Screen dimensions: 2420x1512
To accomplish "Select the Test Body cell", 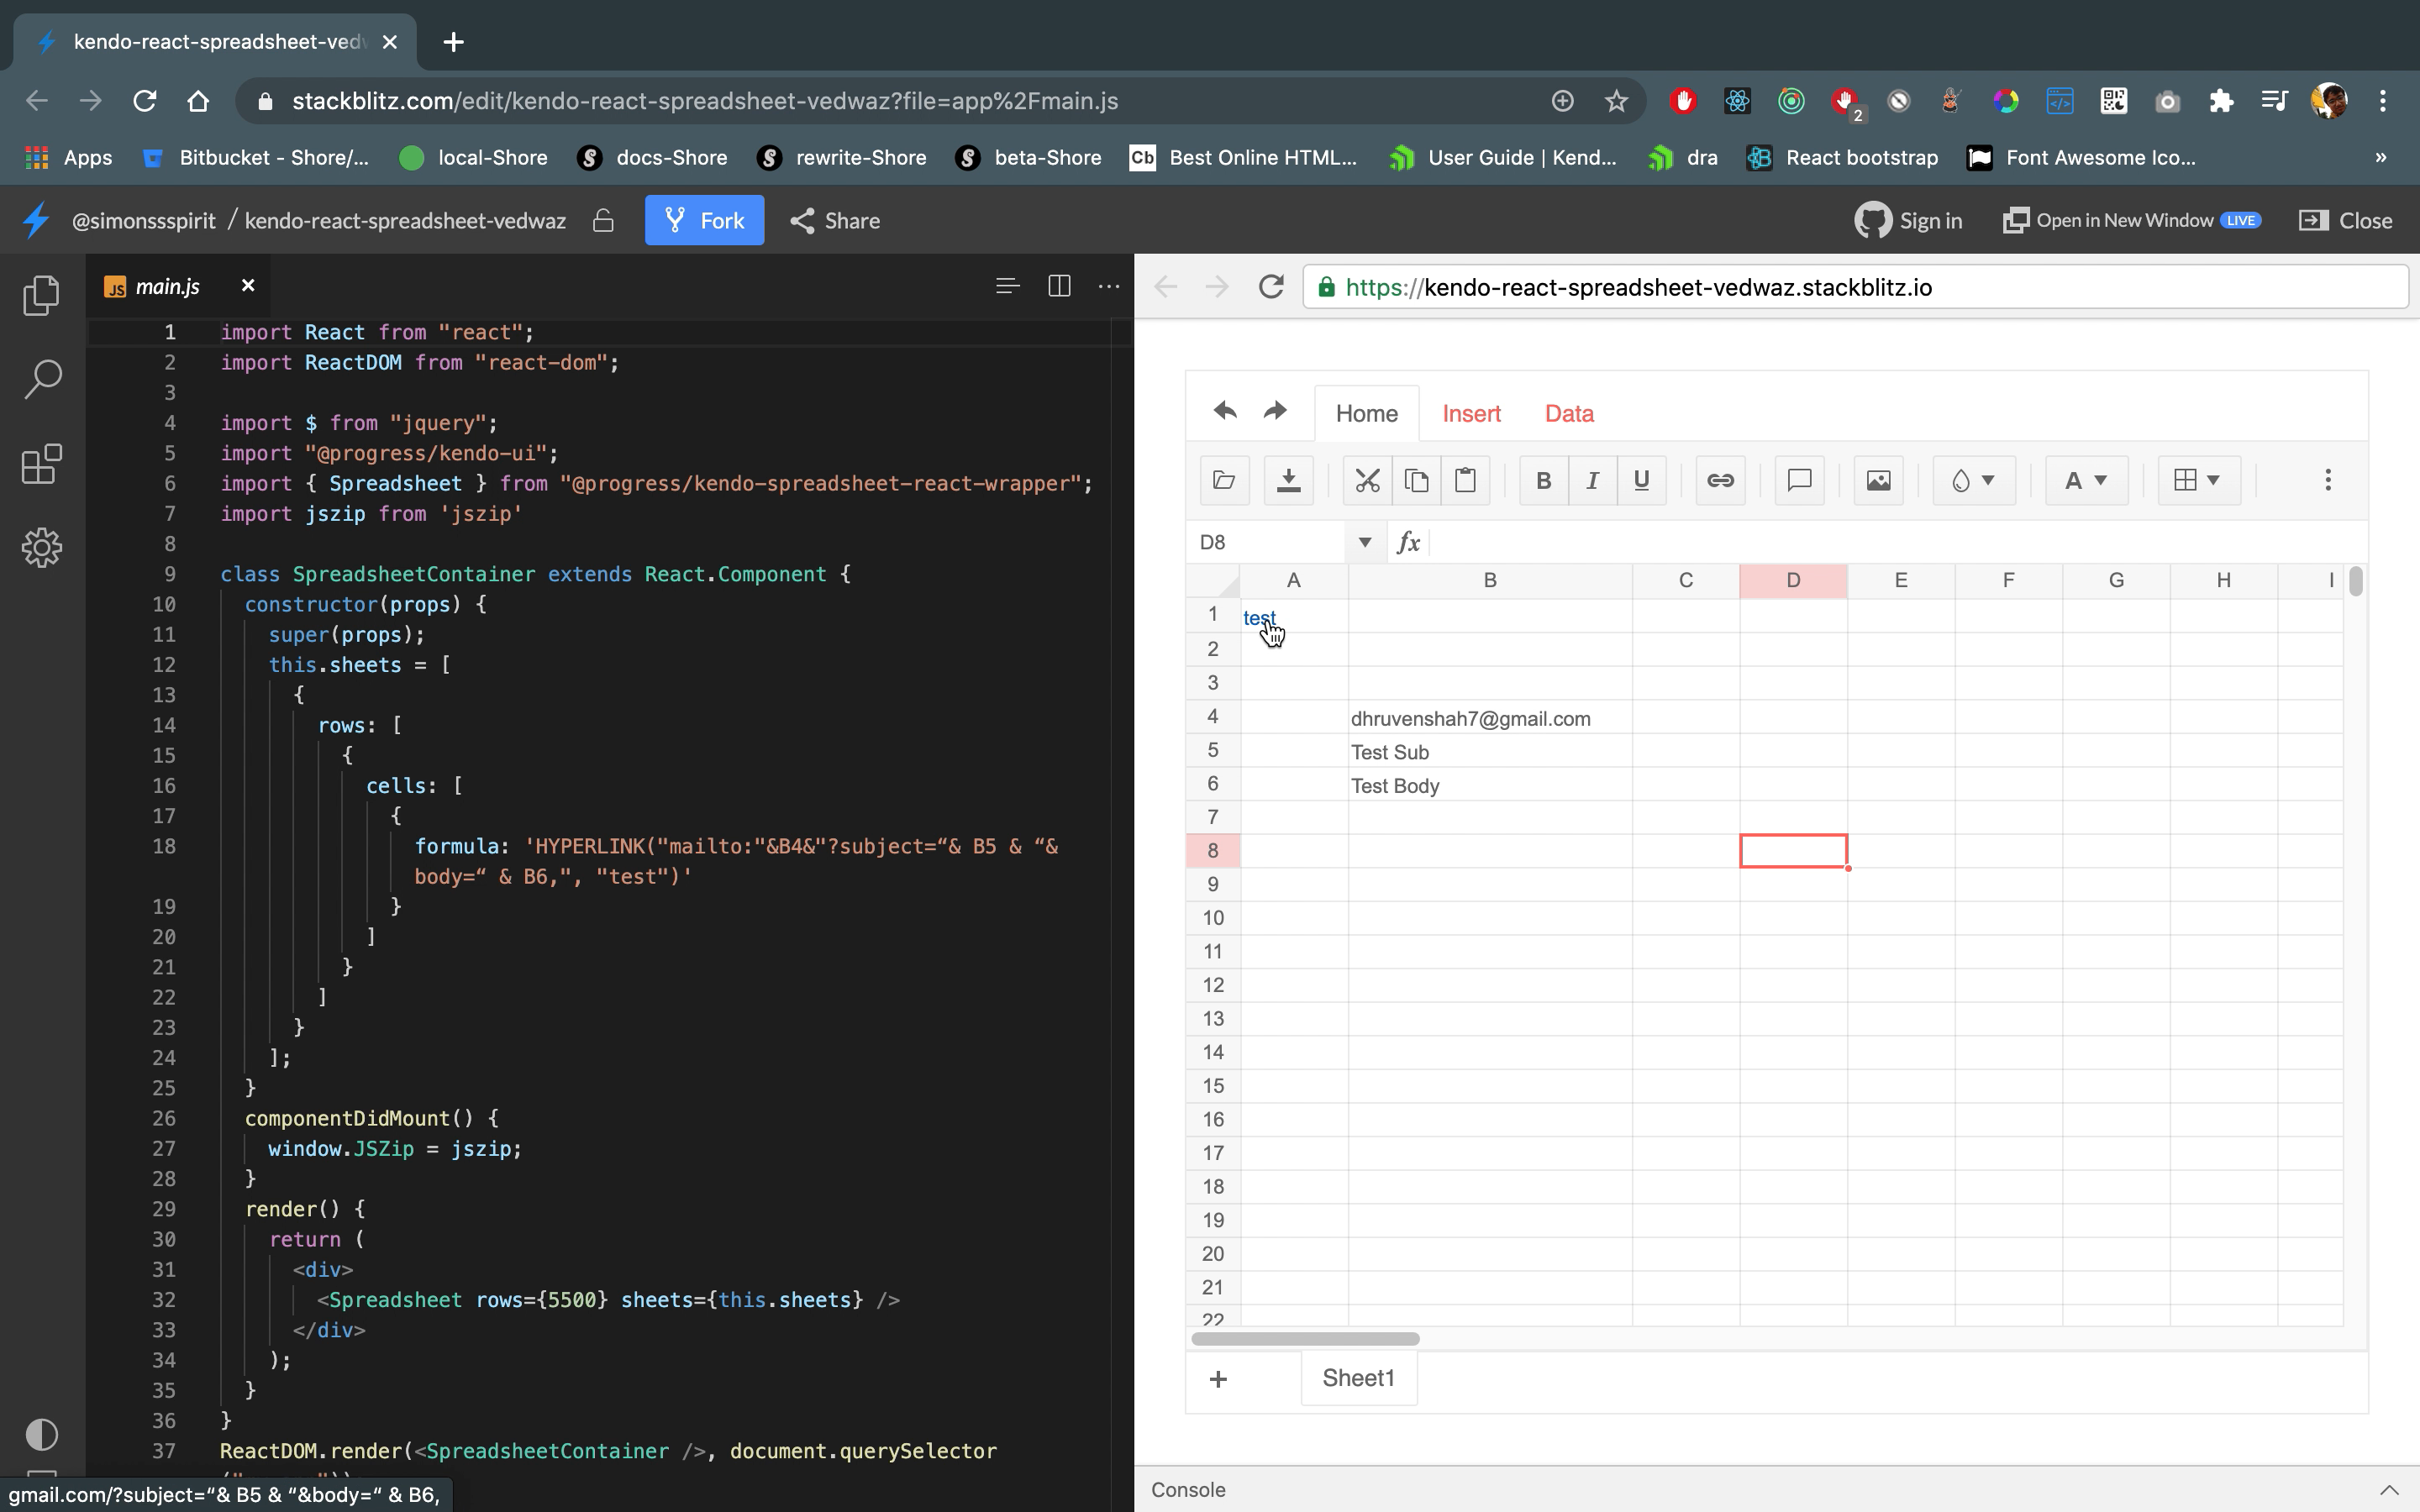I will [x=1489, y=785].
